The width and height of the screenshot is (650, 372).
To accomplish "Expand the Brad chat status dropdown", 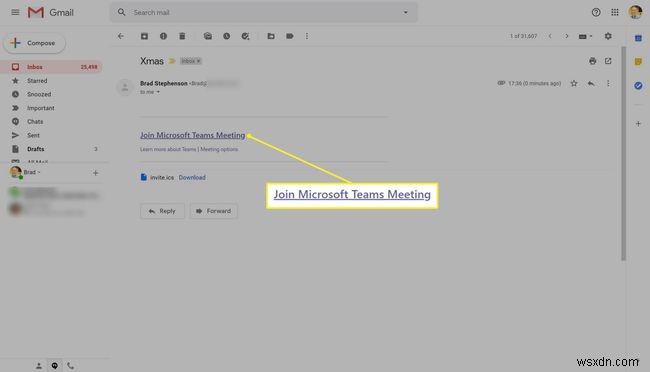I will (39, 172).
